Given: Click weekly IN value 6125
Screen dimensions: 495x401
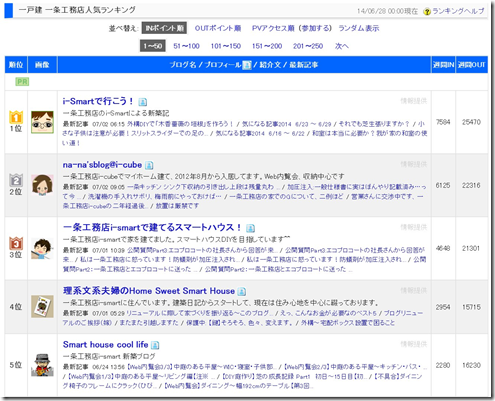Looking at the screenshot, I should (x=443, y=185).
